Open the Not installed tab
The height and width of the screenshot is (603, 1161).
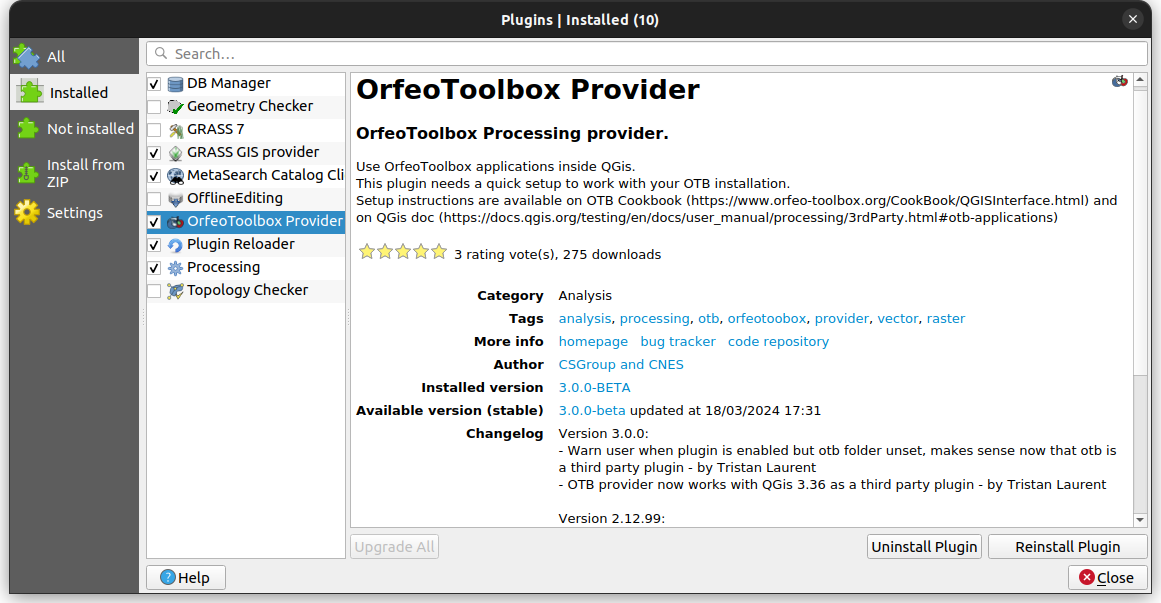(89, 129)
